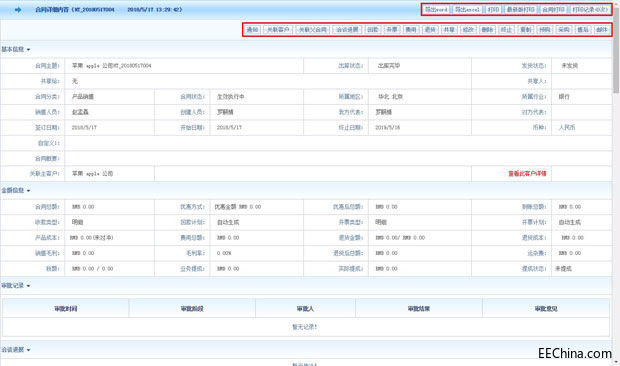This screenshot has height=366, width=620.
Task: Click the 关联父合同 button
Action: 312,30
